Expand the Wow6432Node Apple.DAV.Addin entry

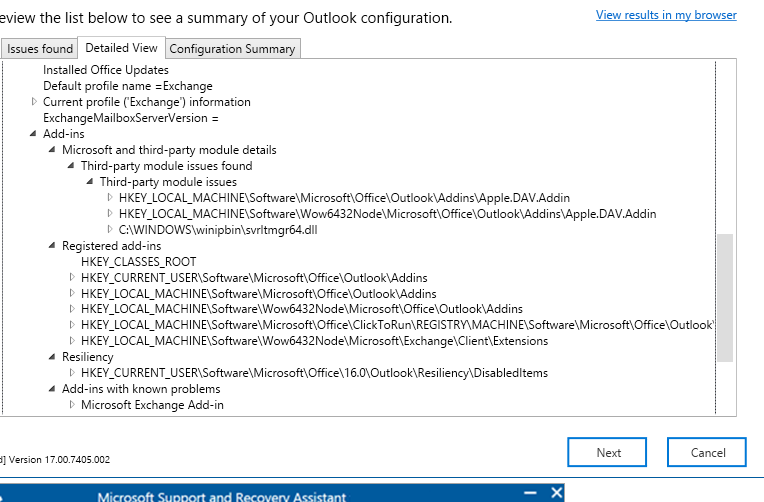click(110, 213)
